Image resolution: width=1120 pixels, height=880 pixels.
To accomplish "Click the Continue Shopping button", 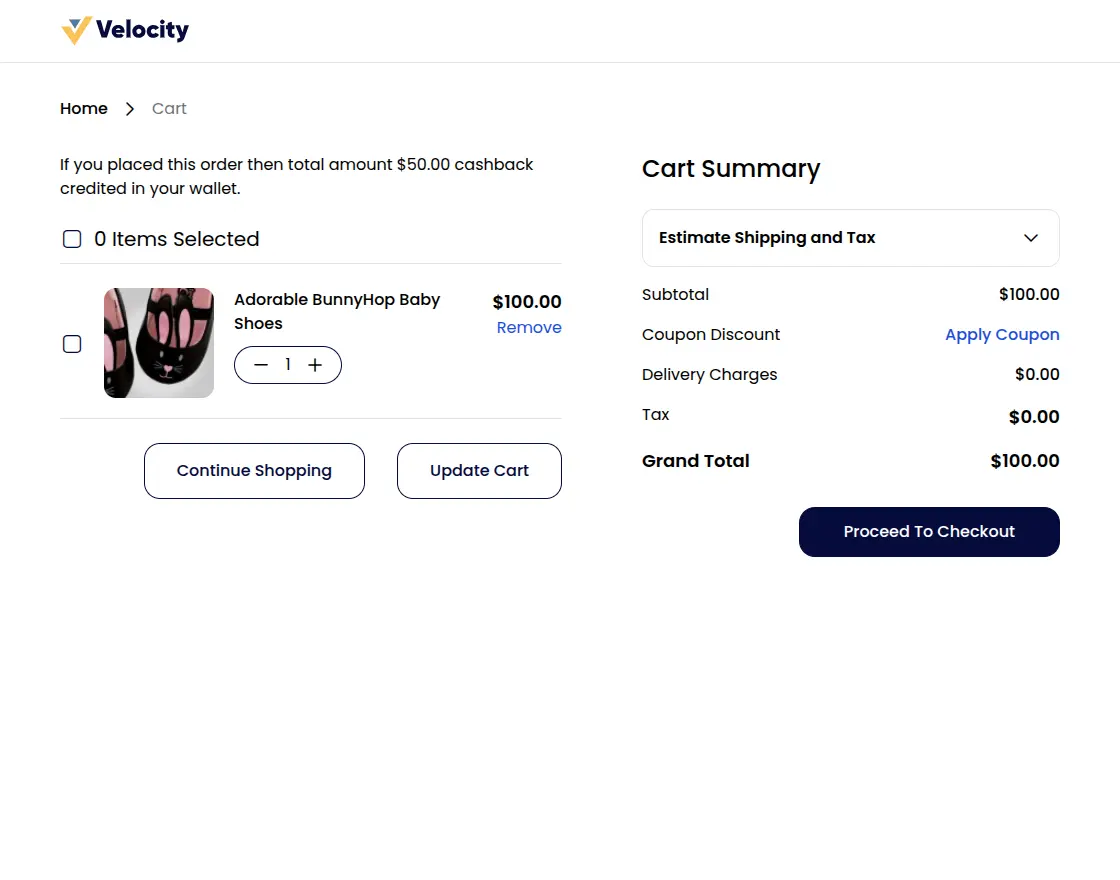I will click(x=254, y=470).
